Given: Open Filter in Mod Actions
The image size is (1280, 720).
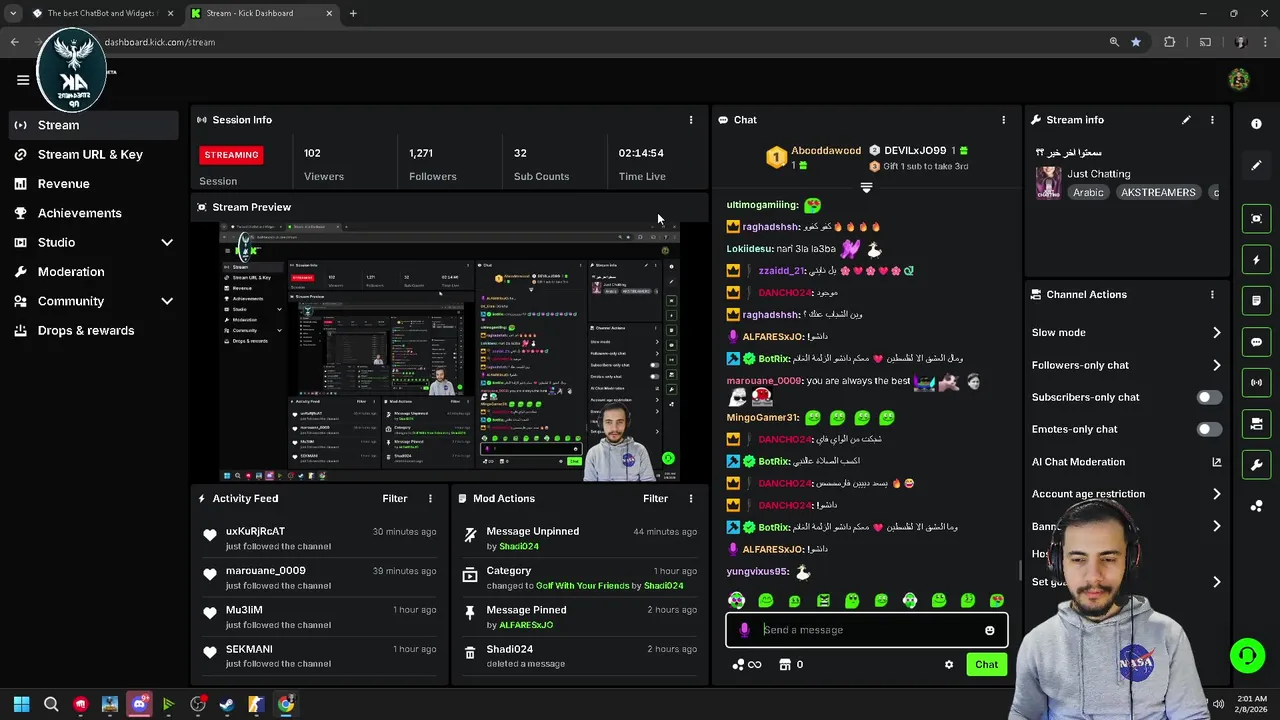Looking at the screenshot, I should [655, 498].
